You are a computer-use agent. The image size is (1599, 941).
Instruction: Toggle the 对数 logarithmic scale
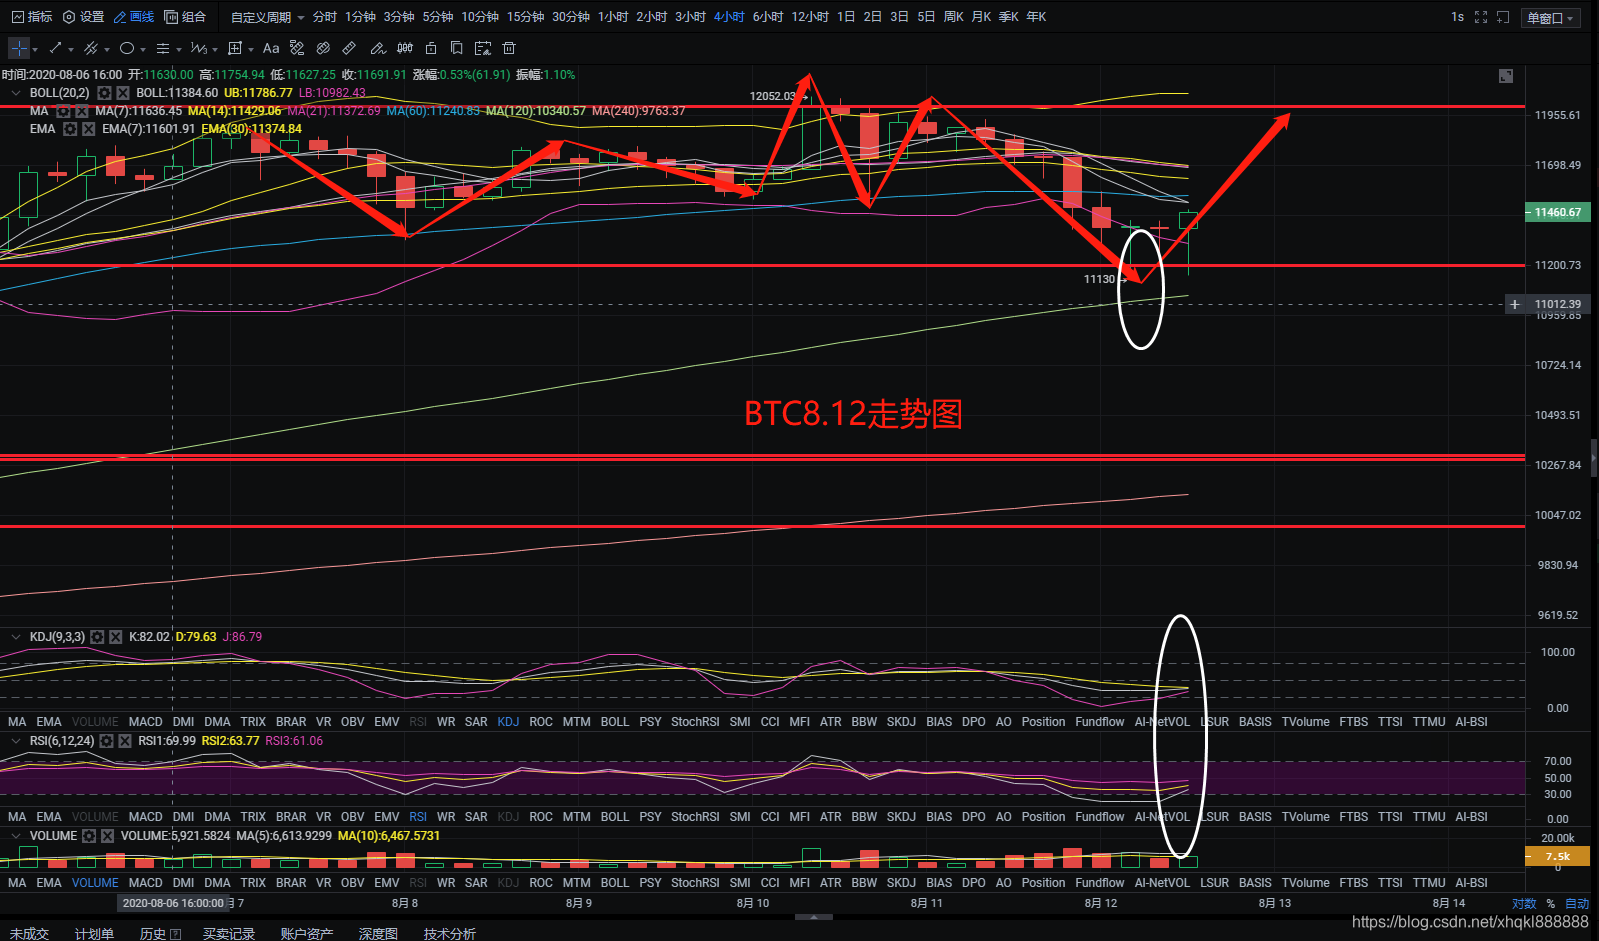[x=1524, y=903]
